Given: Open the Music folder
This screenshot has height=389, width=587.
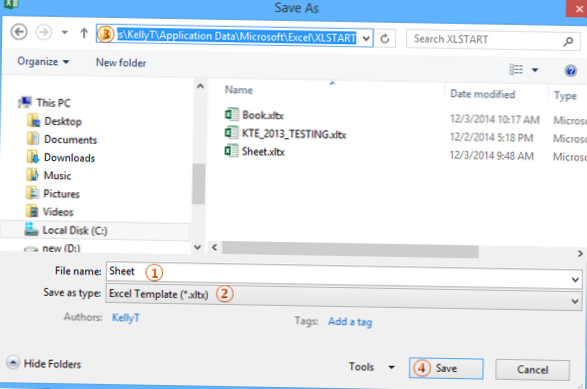Looking at the screenshot, I should click(x=49, y=176).
